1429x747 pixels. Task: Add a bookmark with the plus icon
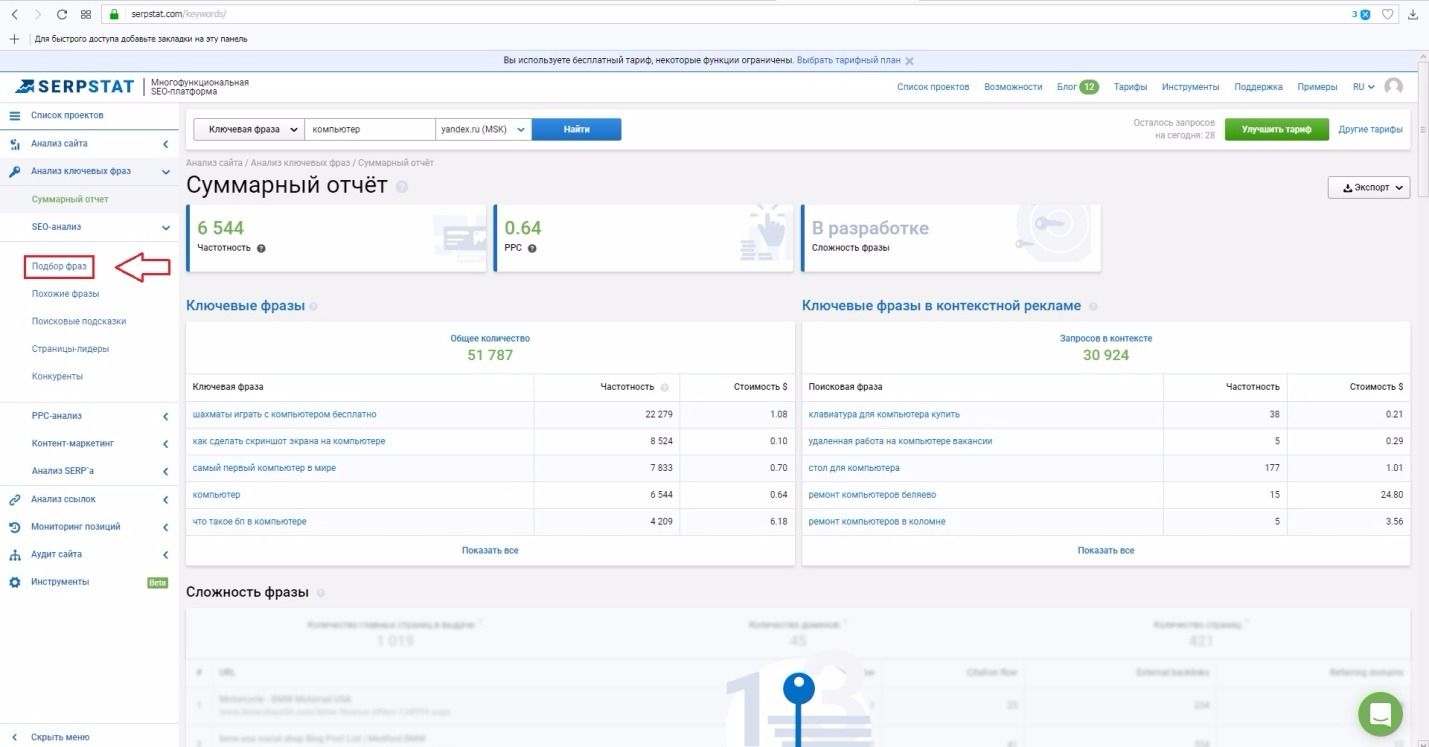[x=14, y=39]
